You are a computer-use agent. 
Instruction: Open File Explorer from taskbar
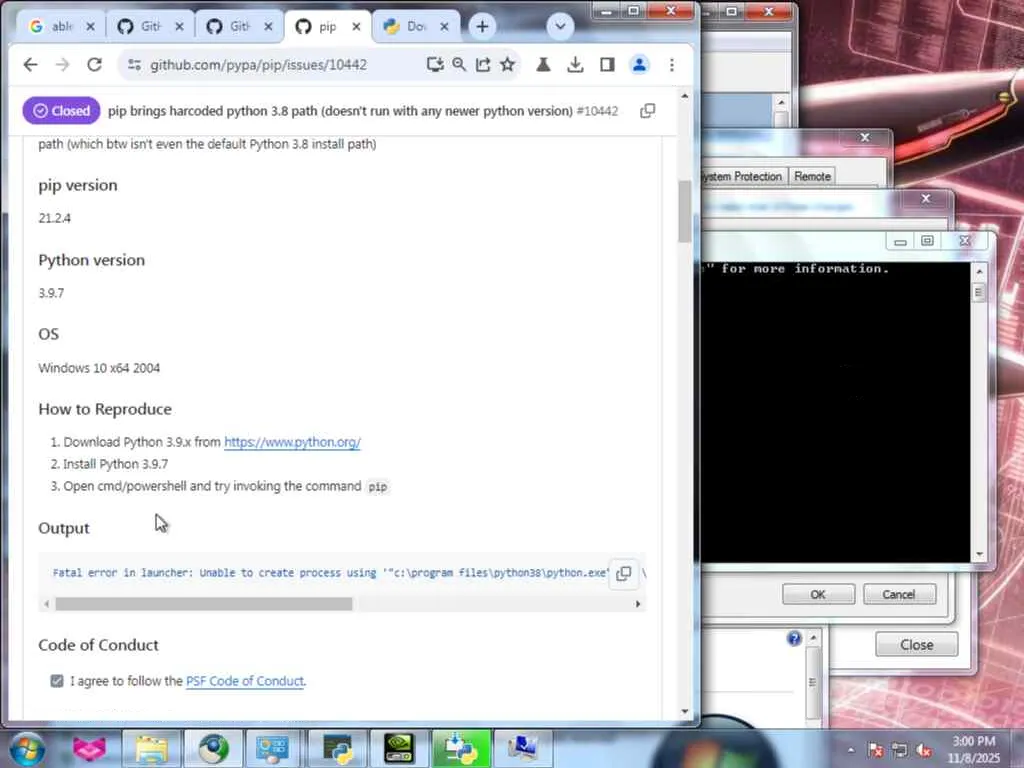coord(152,749)
